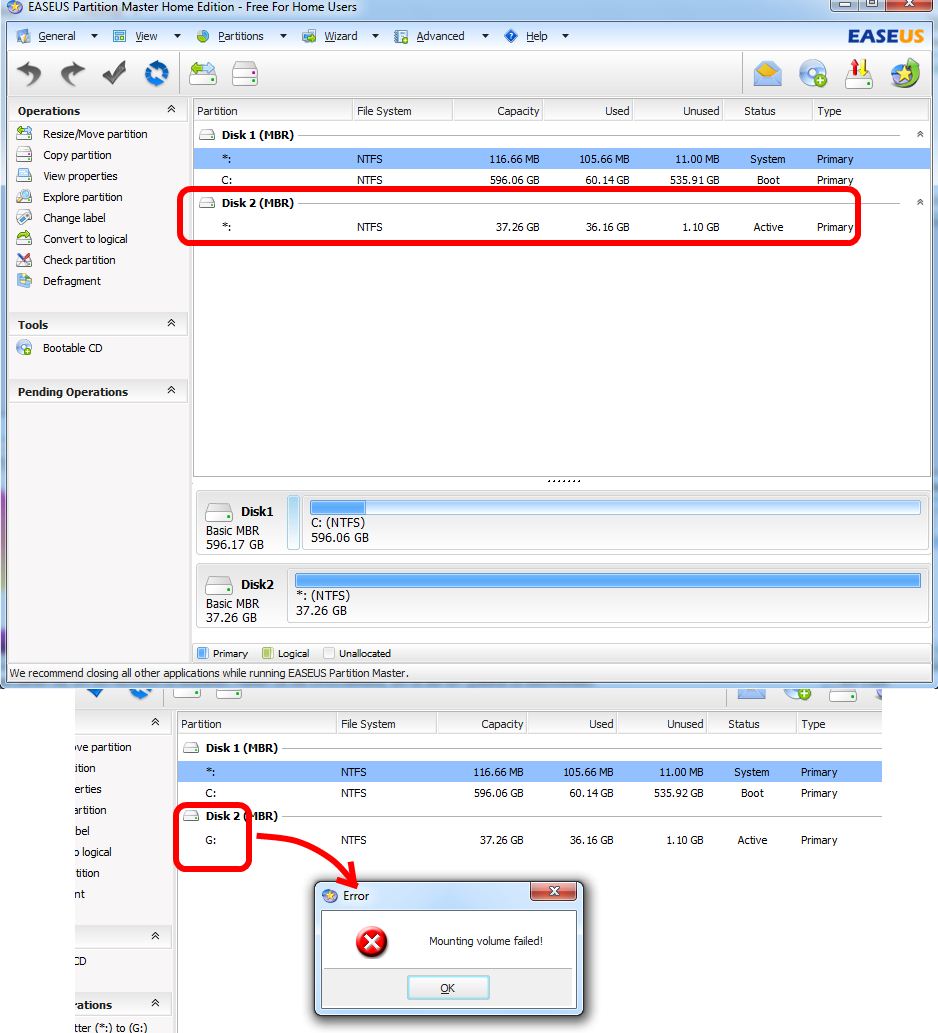Screen dimensions: 938x1033
Task: Click the Copy partition toolbar drive icon
Action: click(245, 73)
